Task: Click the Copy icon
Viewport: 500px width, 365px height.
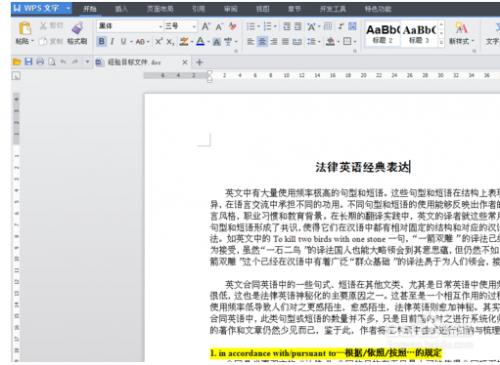Action: (43, 41)
